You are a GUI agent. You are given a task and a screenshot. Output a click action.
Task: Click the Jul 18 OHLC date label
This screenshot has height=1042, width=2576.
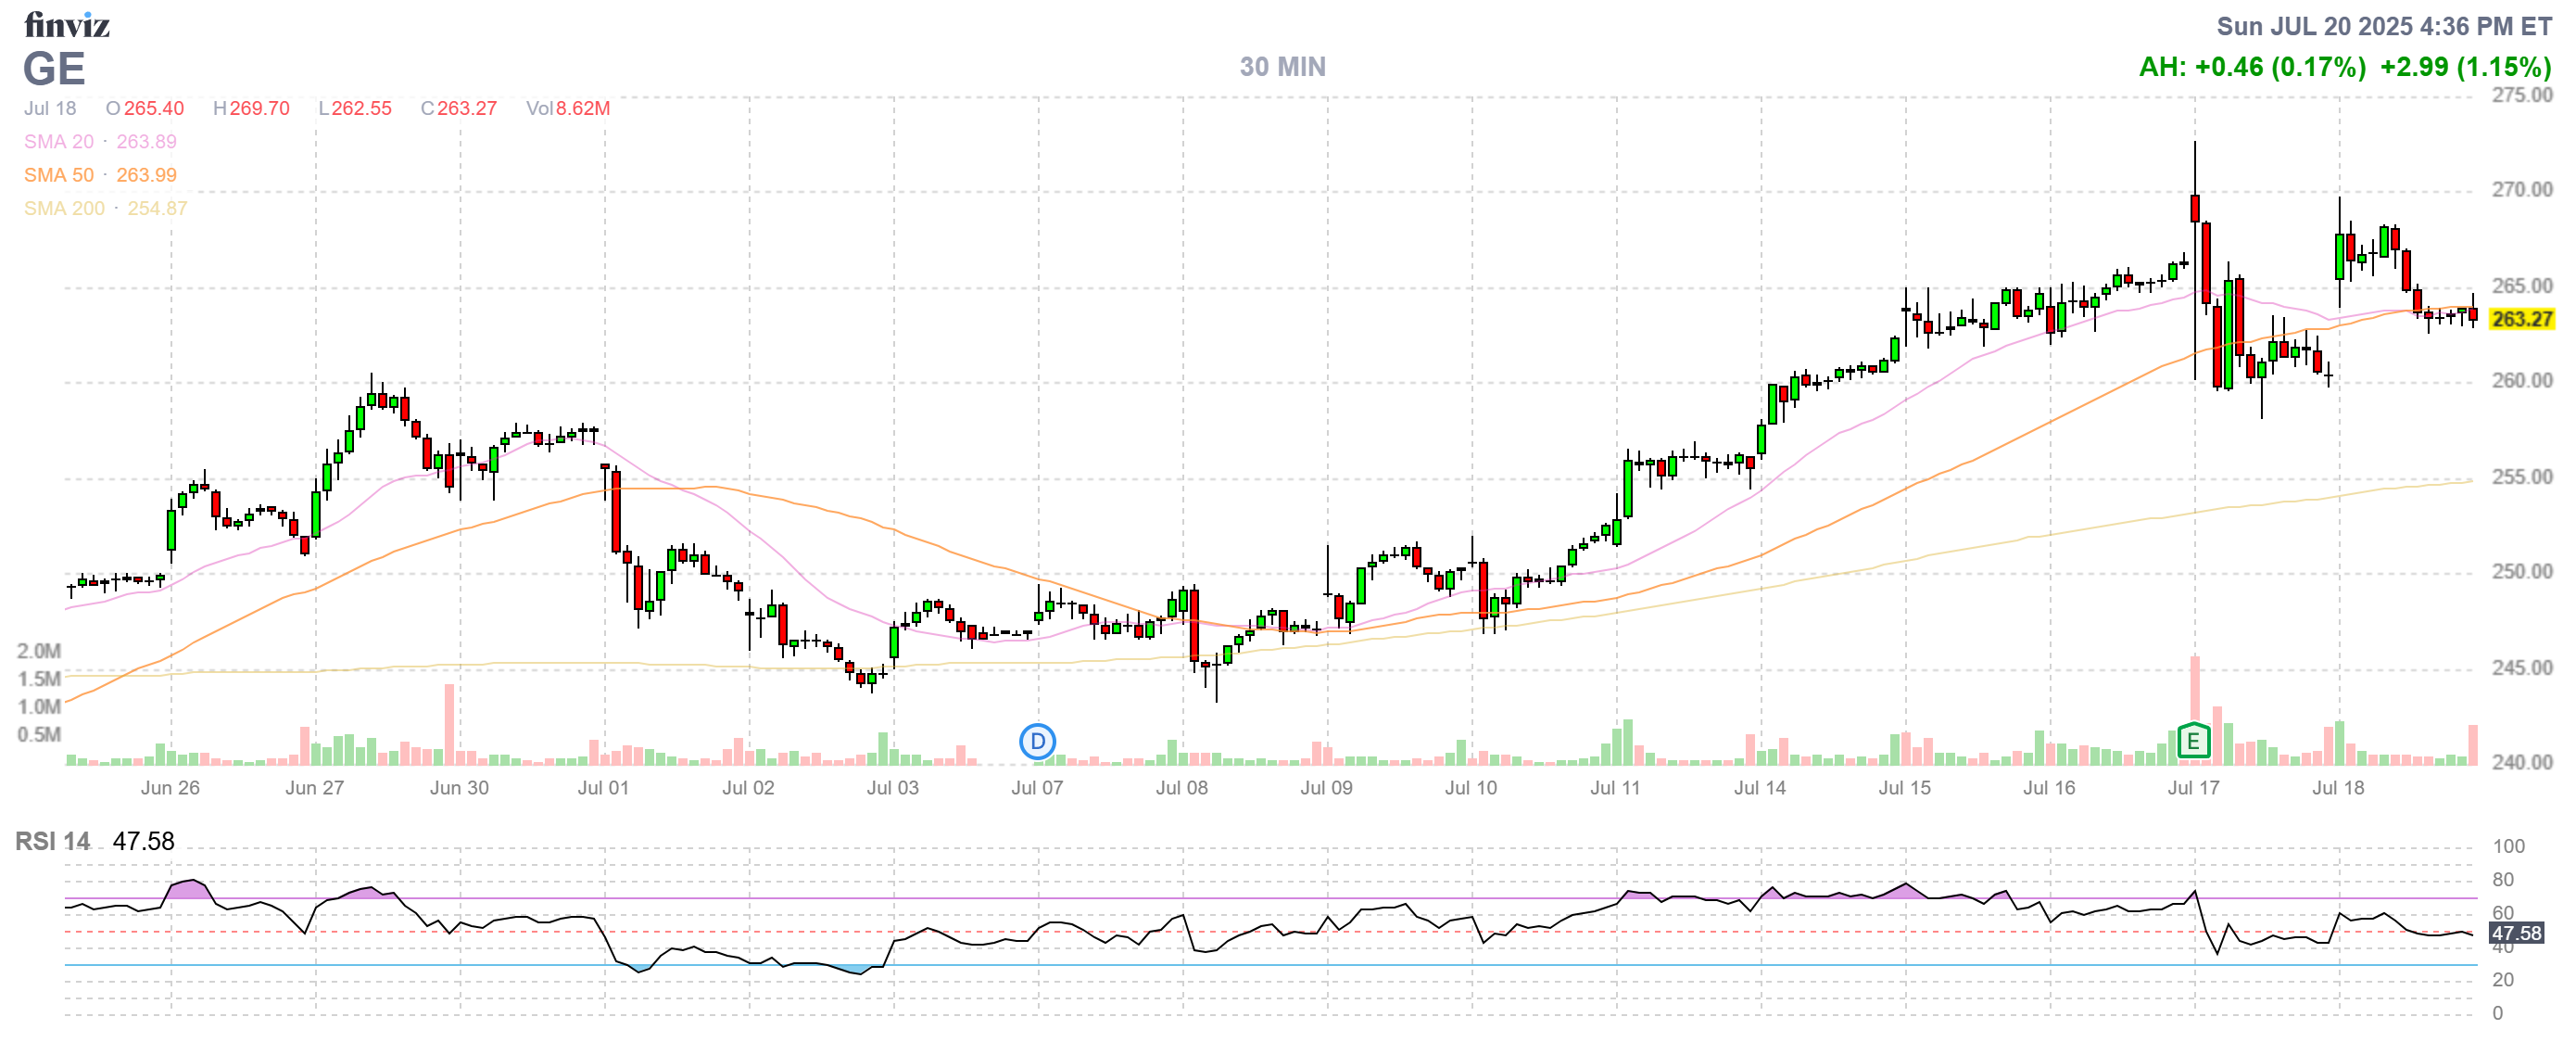pos(50,108)
